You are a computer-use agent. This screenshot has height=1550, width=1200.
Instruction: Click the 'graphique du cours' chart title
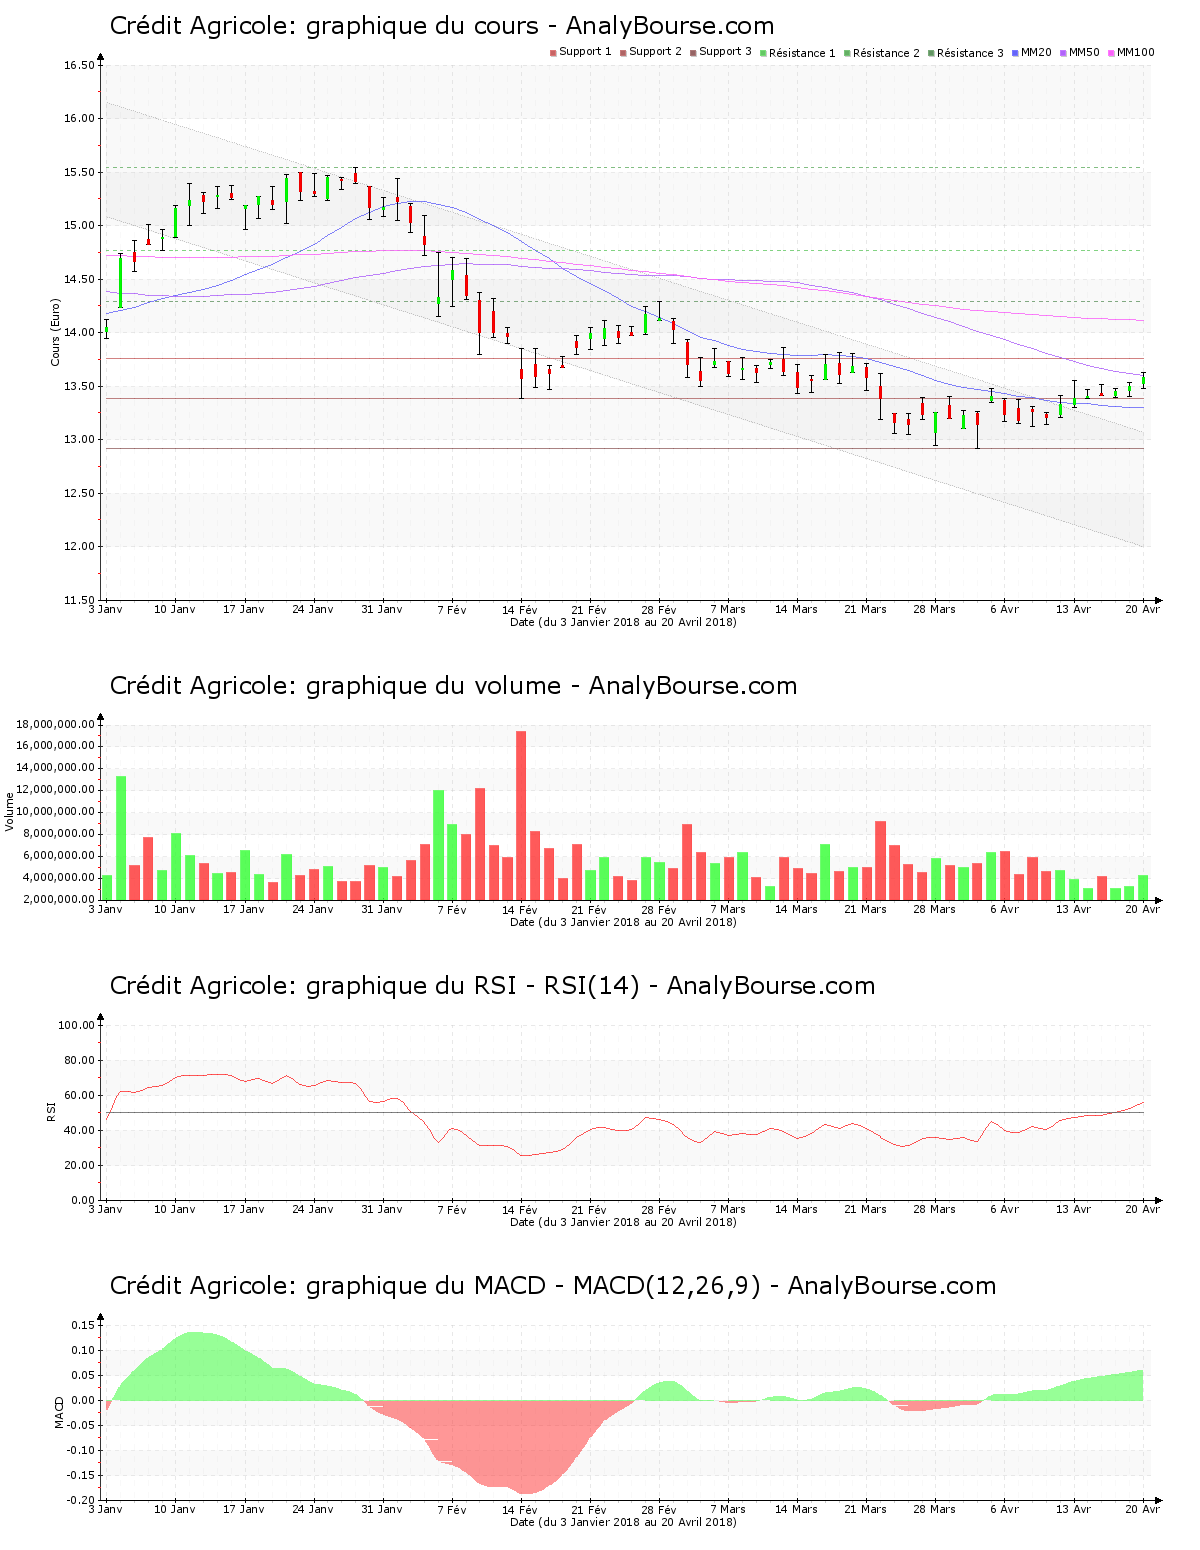(x=442, y=26)
